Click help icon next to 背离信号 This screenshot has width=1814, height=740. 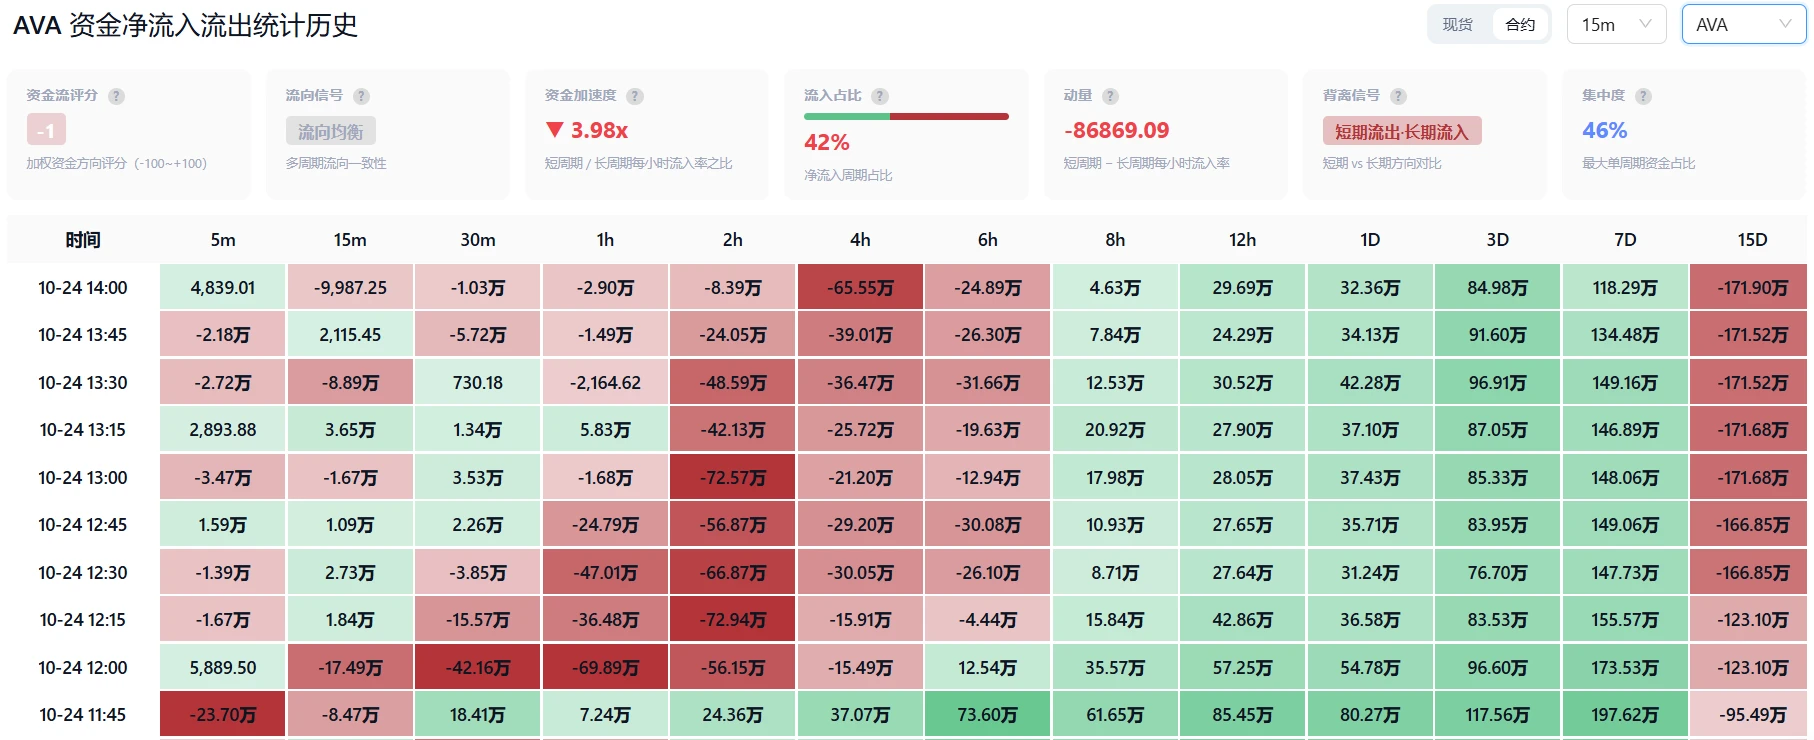[1398, 96]
